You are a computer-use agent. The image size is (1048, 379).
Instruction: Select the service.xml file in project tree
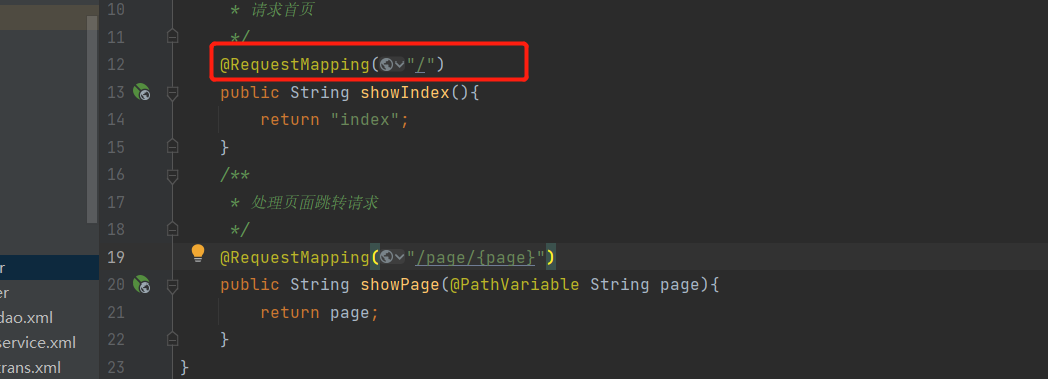point(37,343)
